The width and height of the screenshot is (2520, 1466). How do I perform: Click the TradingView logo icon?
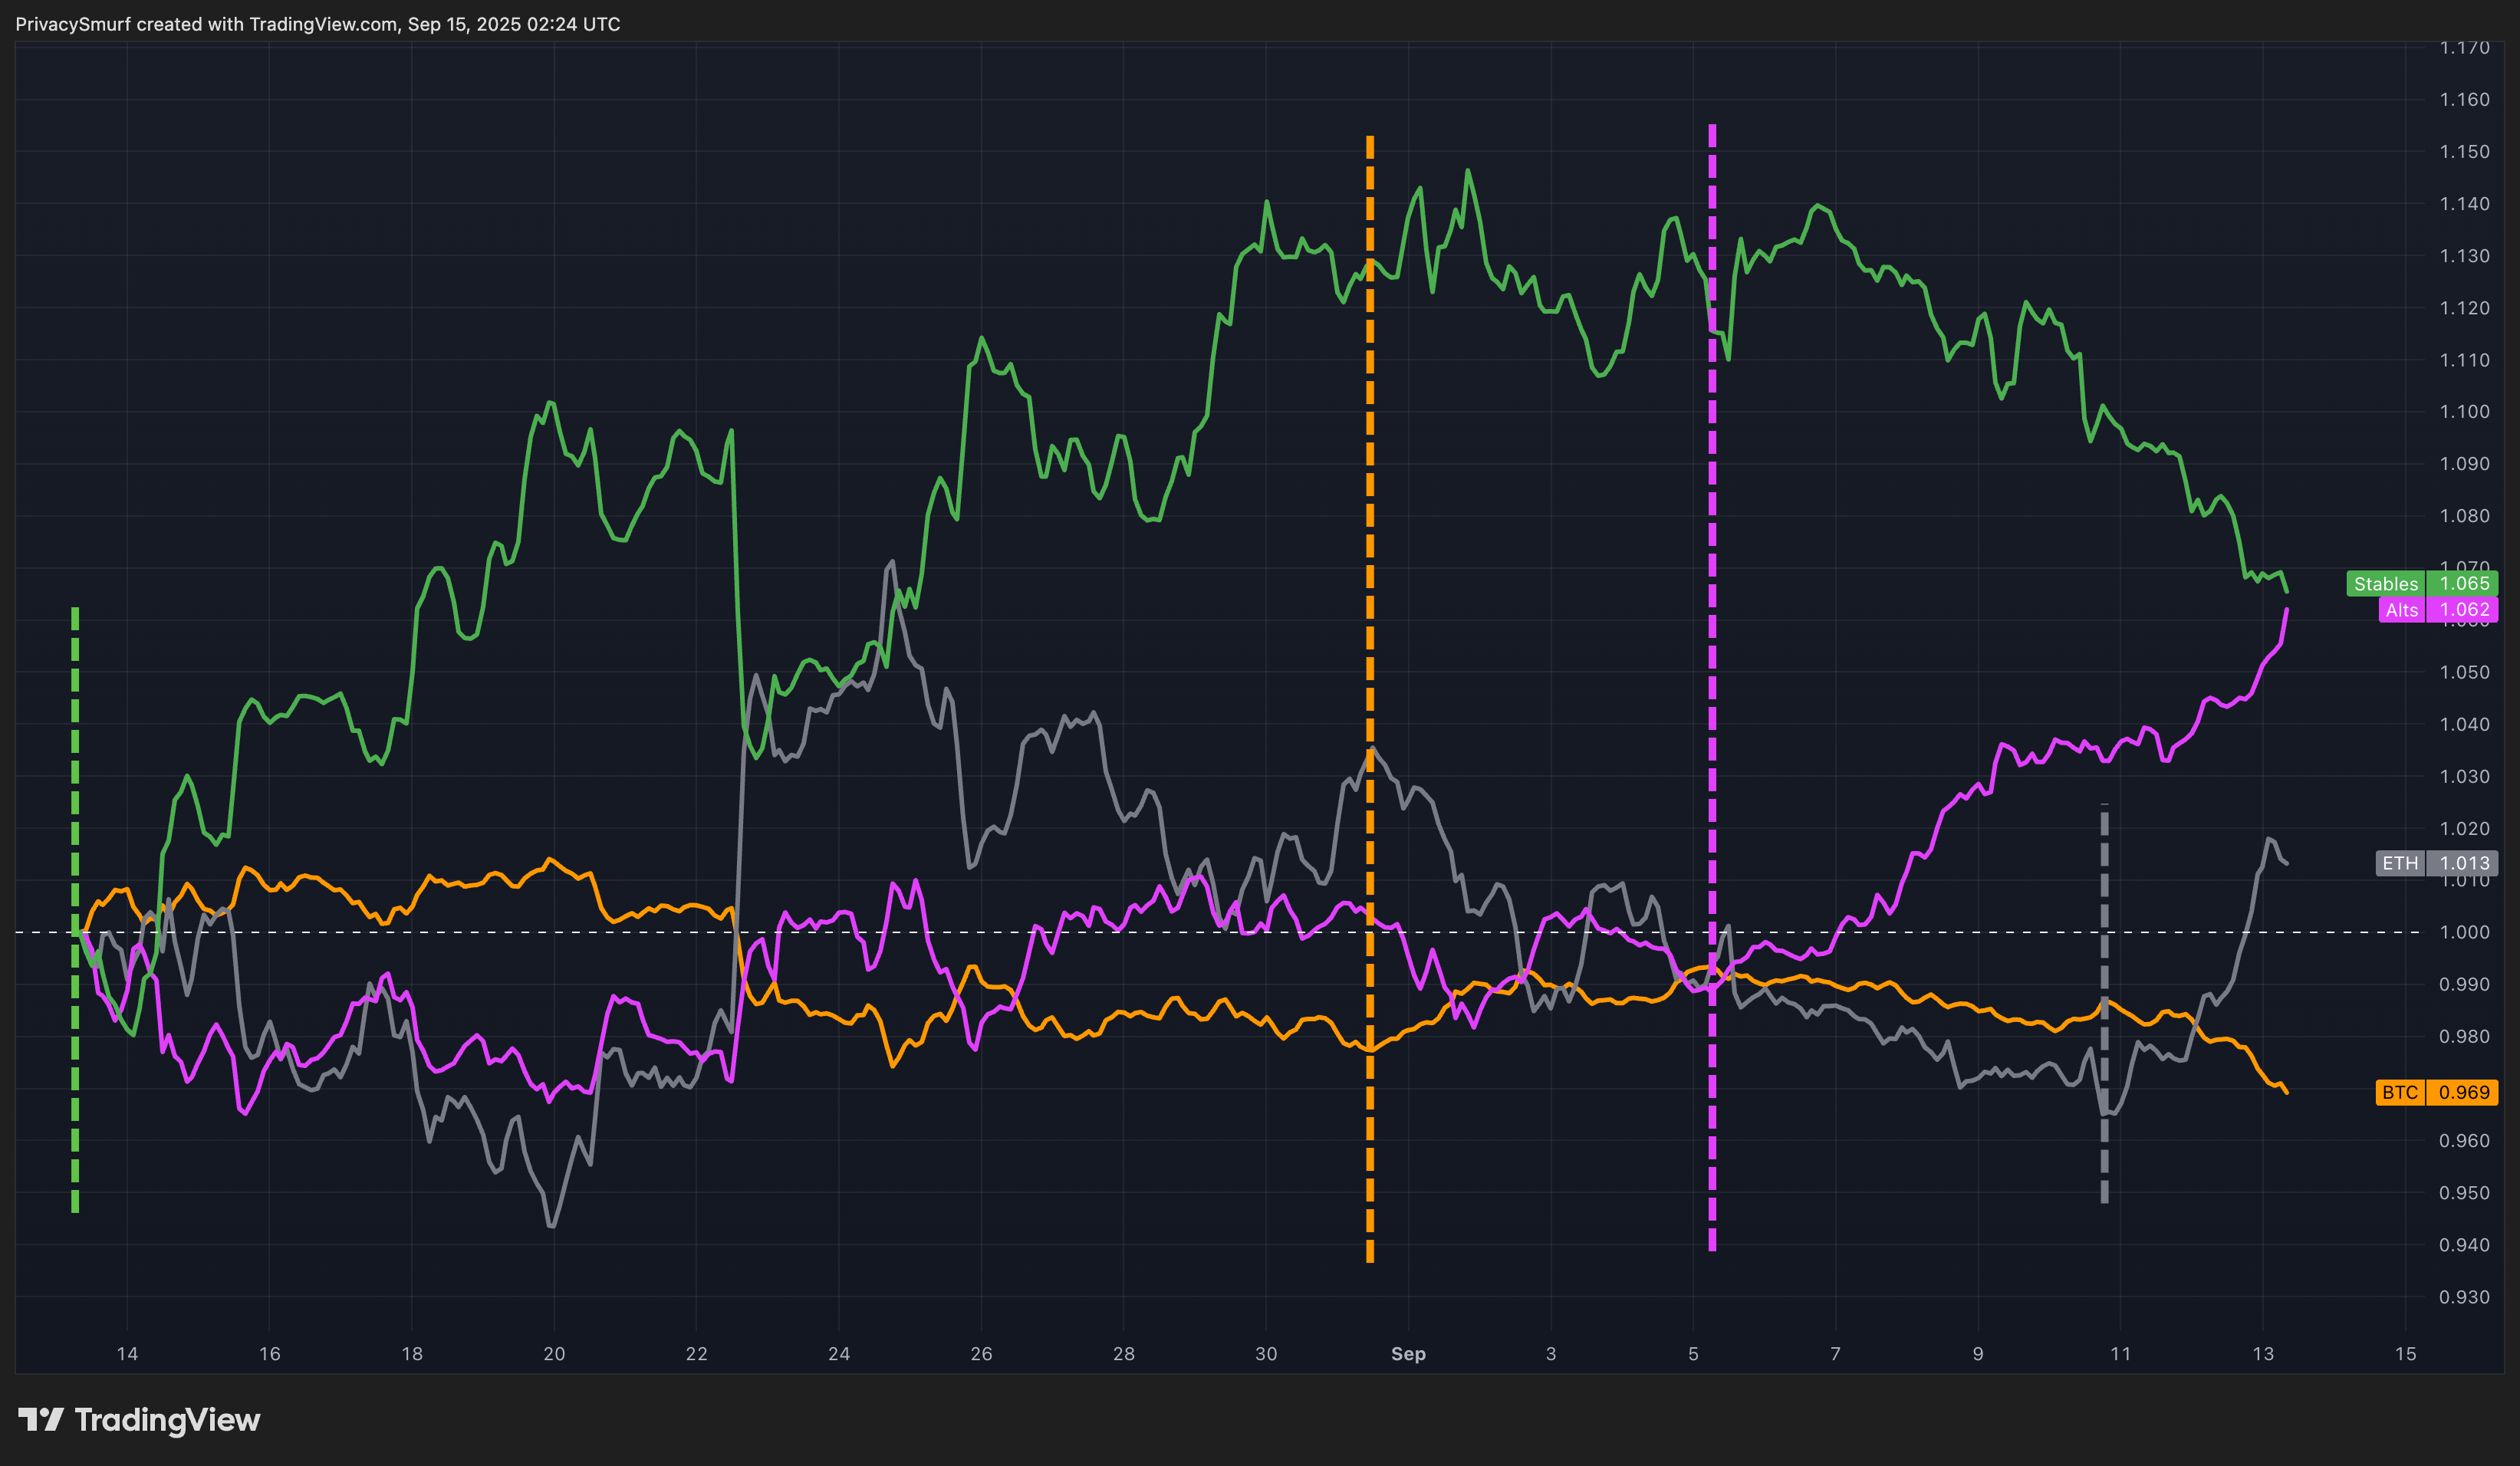41,1419
